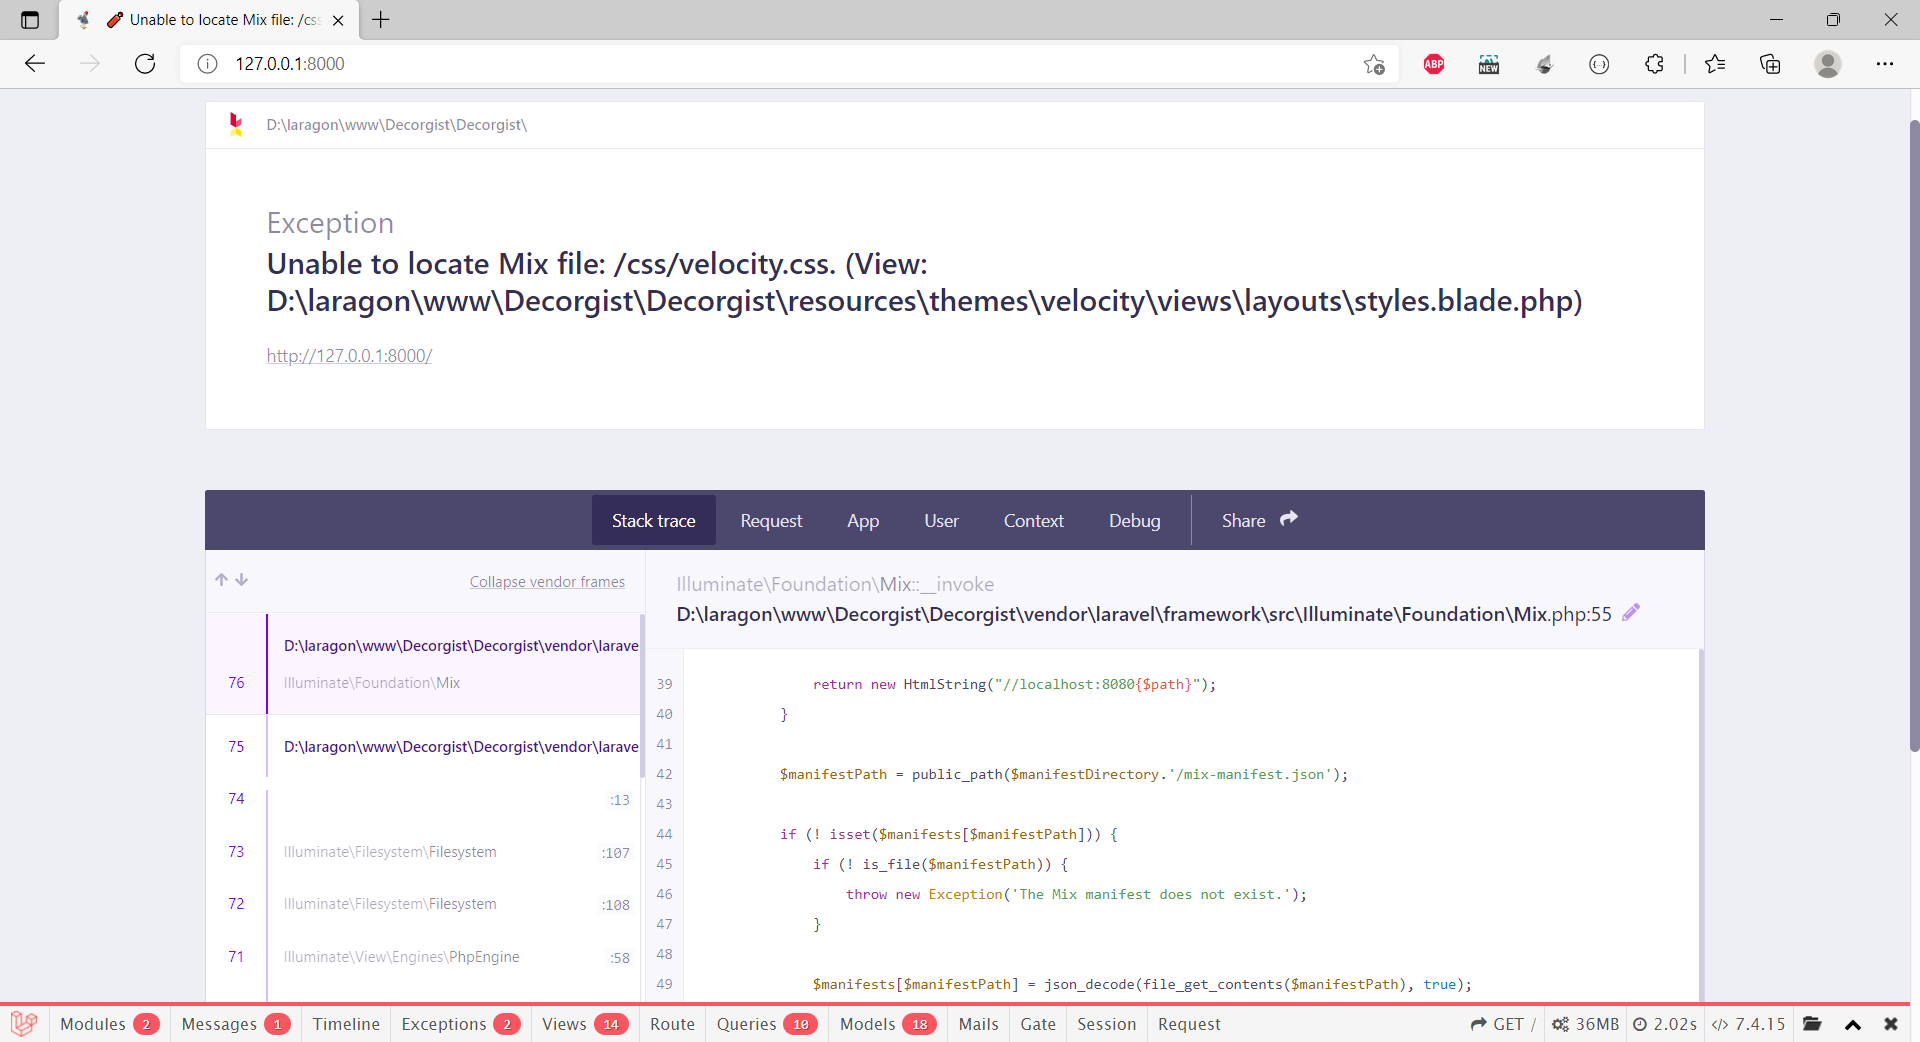Click the Share arrow icon
The height and width of the screenshot is (1042, 1920).
[x=1289, y=519]
